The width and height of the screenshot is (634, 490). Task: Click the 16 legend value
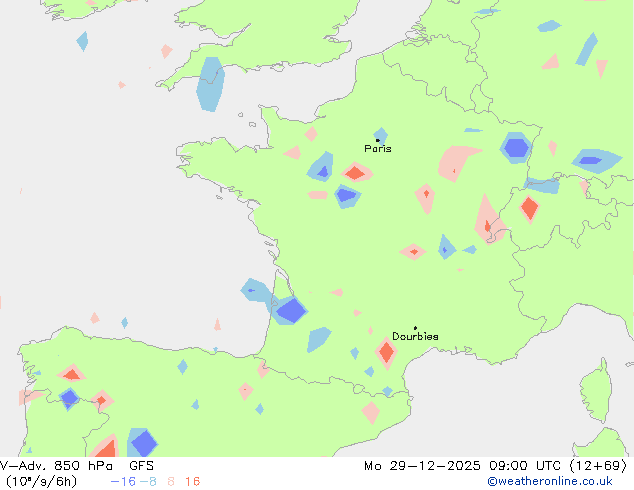click(192, 482)
